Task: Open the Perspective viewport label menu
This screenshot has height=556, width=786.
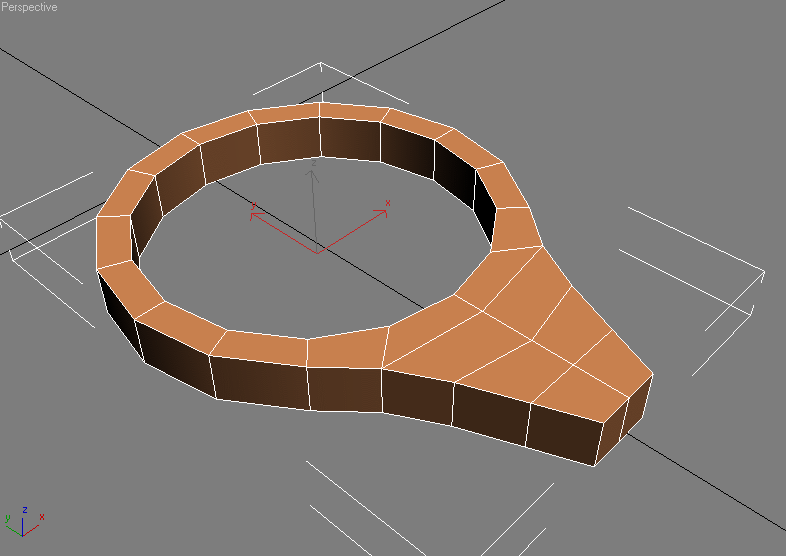Action: (29, 7)
